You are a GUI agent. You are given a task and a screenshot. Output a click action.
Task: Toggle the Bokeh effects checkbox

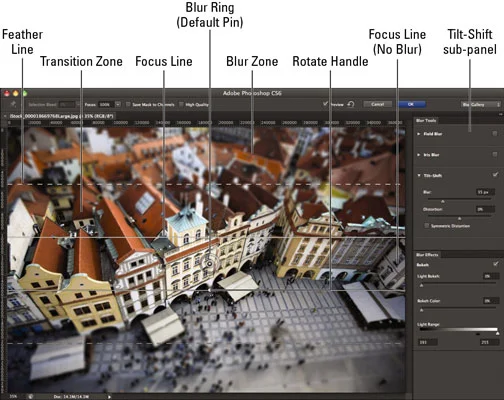pos(495,264)
